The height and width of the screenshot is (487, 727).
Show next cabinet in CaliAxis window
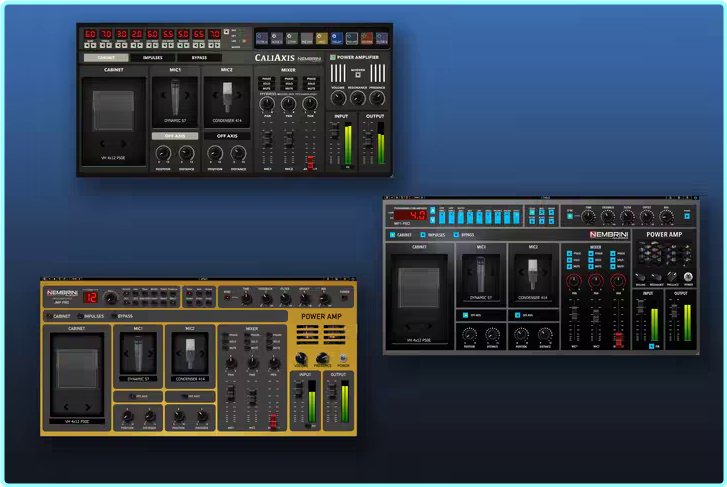click(x=124, y=144)
